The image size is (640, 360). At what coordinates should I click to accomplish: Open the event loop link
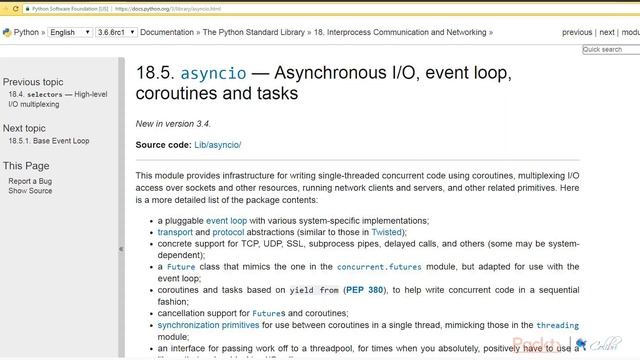pos(227,221)
